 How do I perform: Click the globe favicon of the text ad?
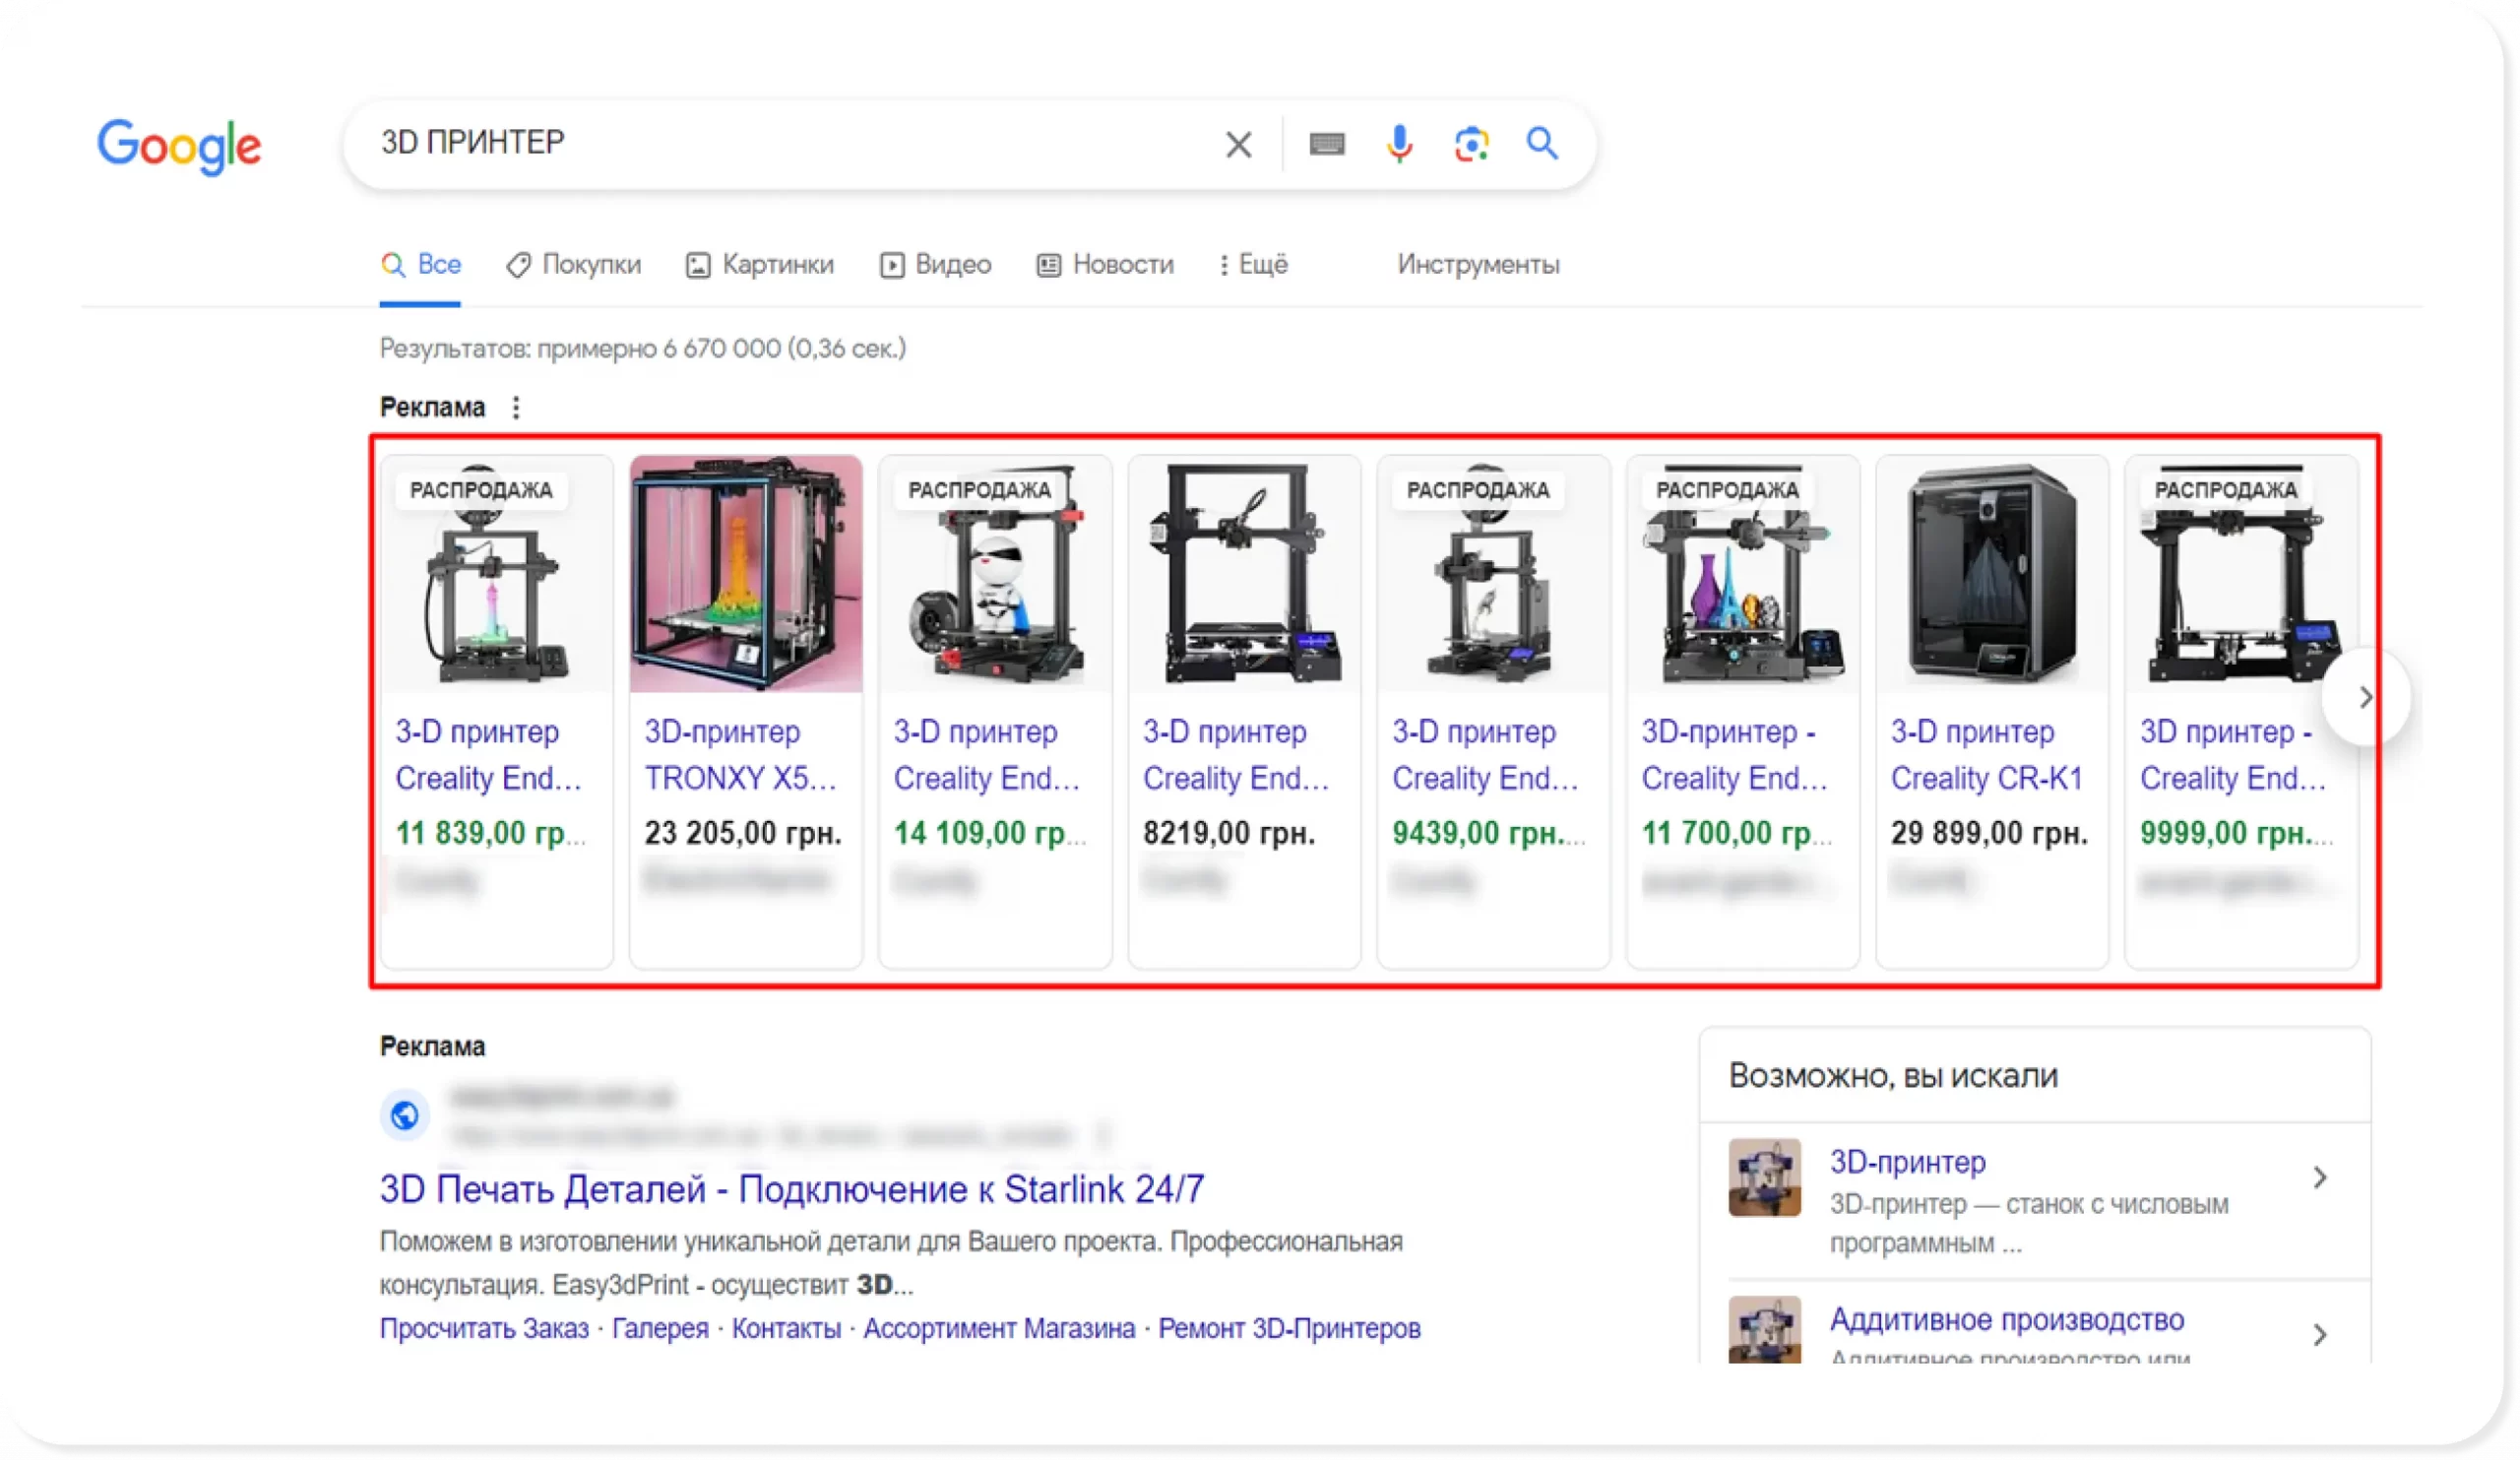(405, 1114)
